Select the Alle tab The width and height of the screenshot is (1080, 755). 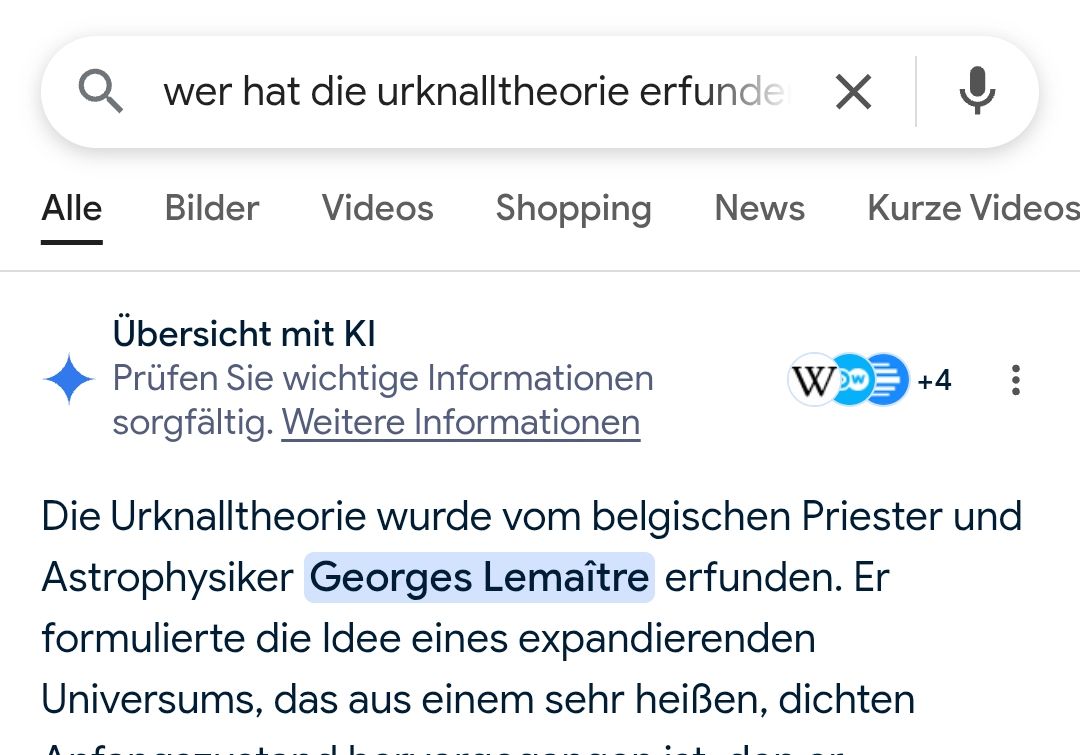[x=72, y=208]
